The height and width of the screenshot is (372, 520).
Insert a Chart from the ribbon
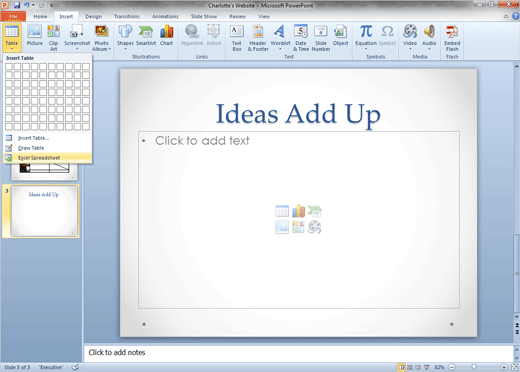[x=166, y=36]
